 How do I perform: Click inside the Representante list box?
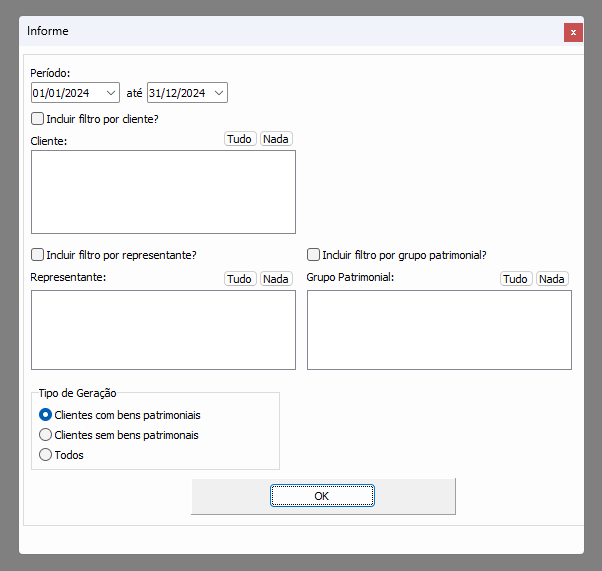pos(163,330)
